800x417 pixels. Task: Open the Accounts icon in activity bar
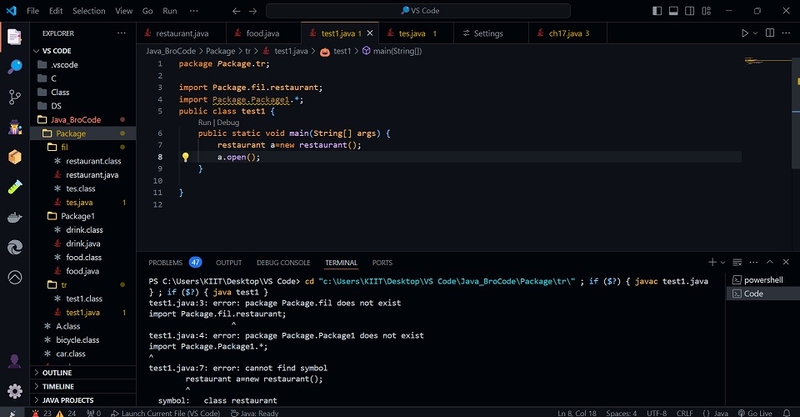(x=14, y=361)
